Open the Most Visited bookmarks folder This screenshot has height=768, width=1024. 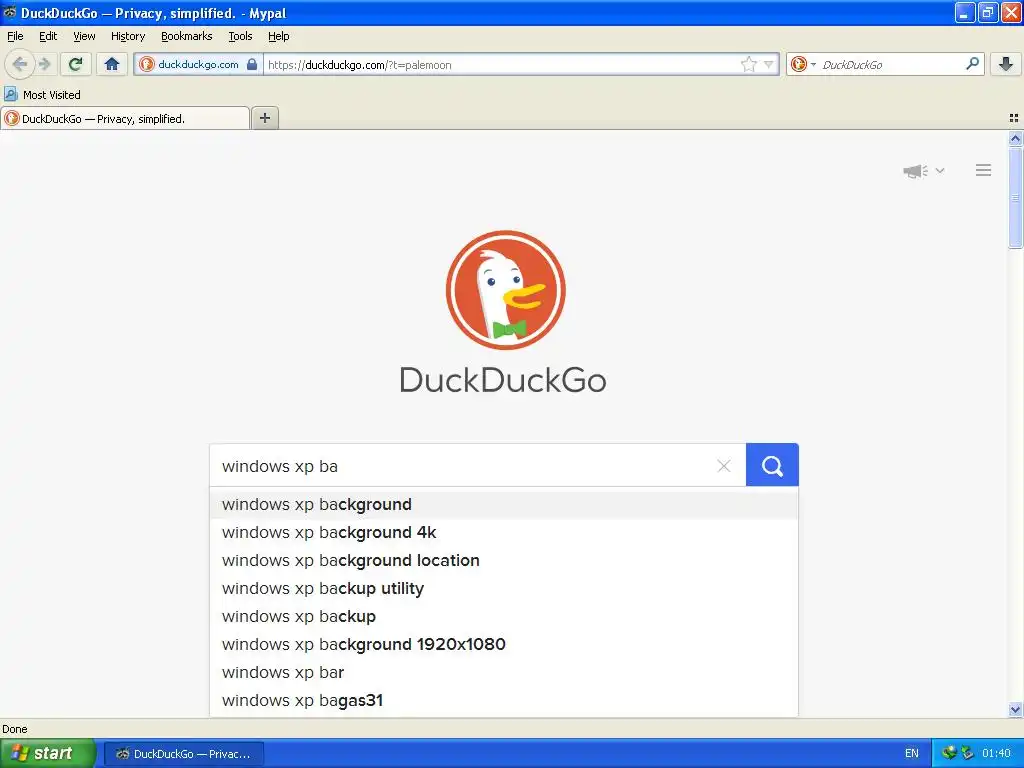click(x=42, y=95)
